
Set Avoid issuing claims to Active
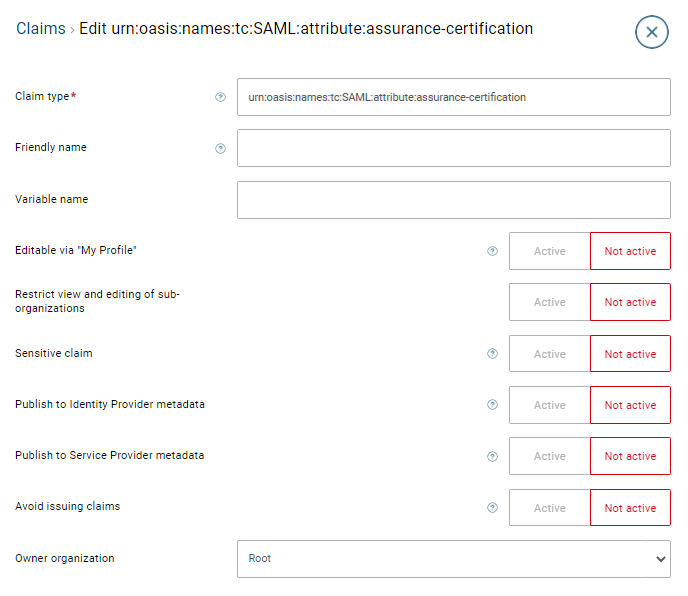tap(549, 508)
